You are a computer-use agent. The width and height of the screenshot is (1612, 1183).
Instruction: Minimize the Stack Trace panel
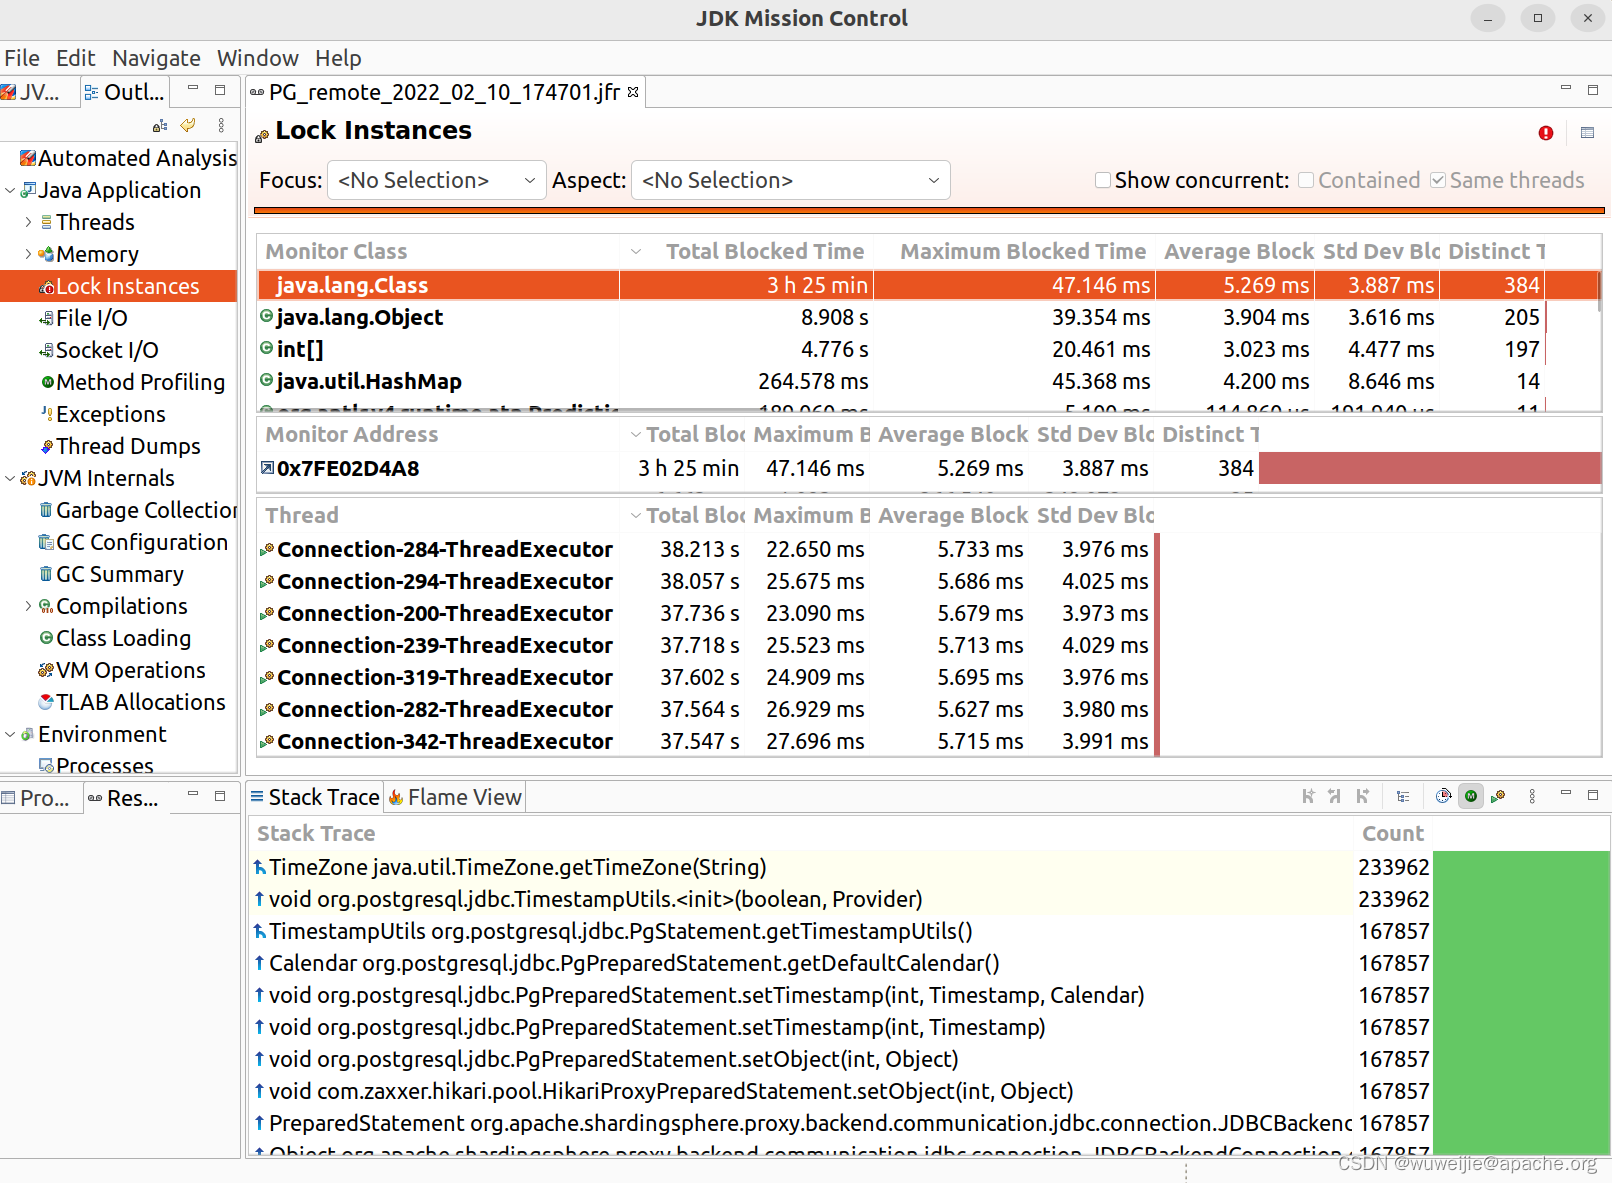tap(1566, 794)
